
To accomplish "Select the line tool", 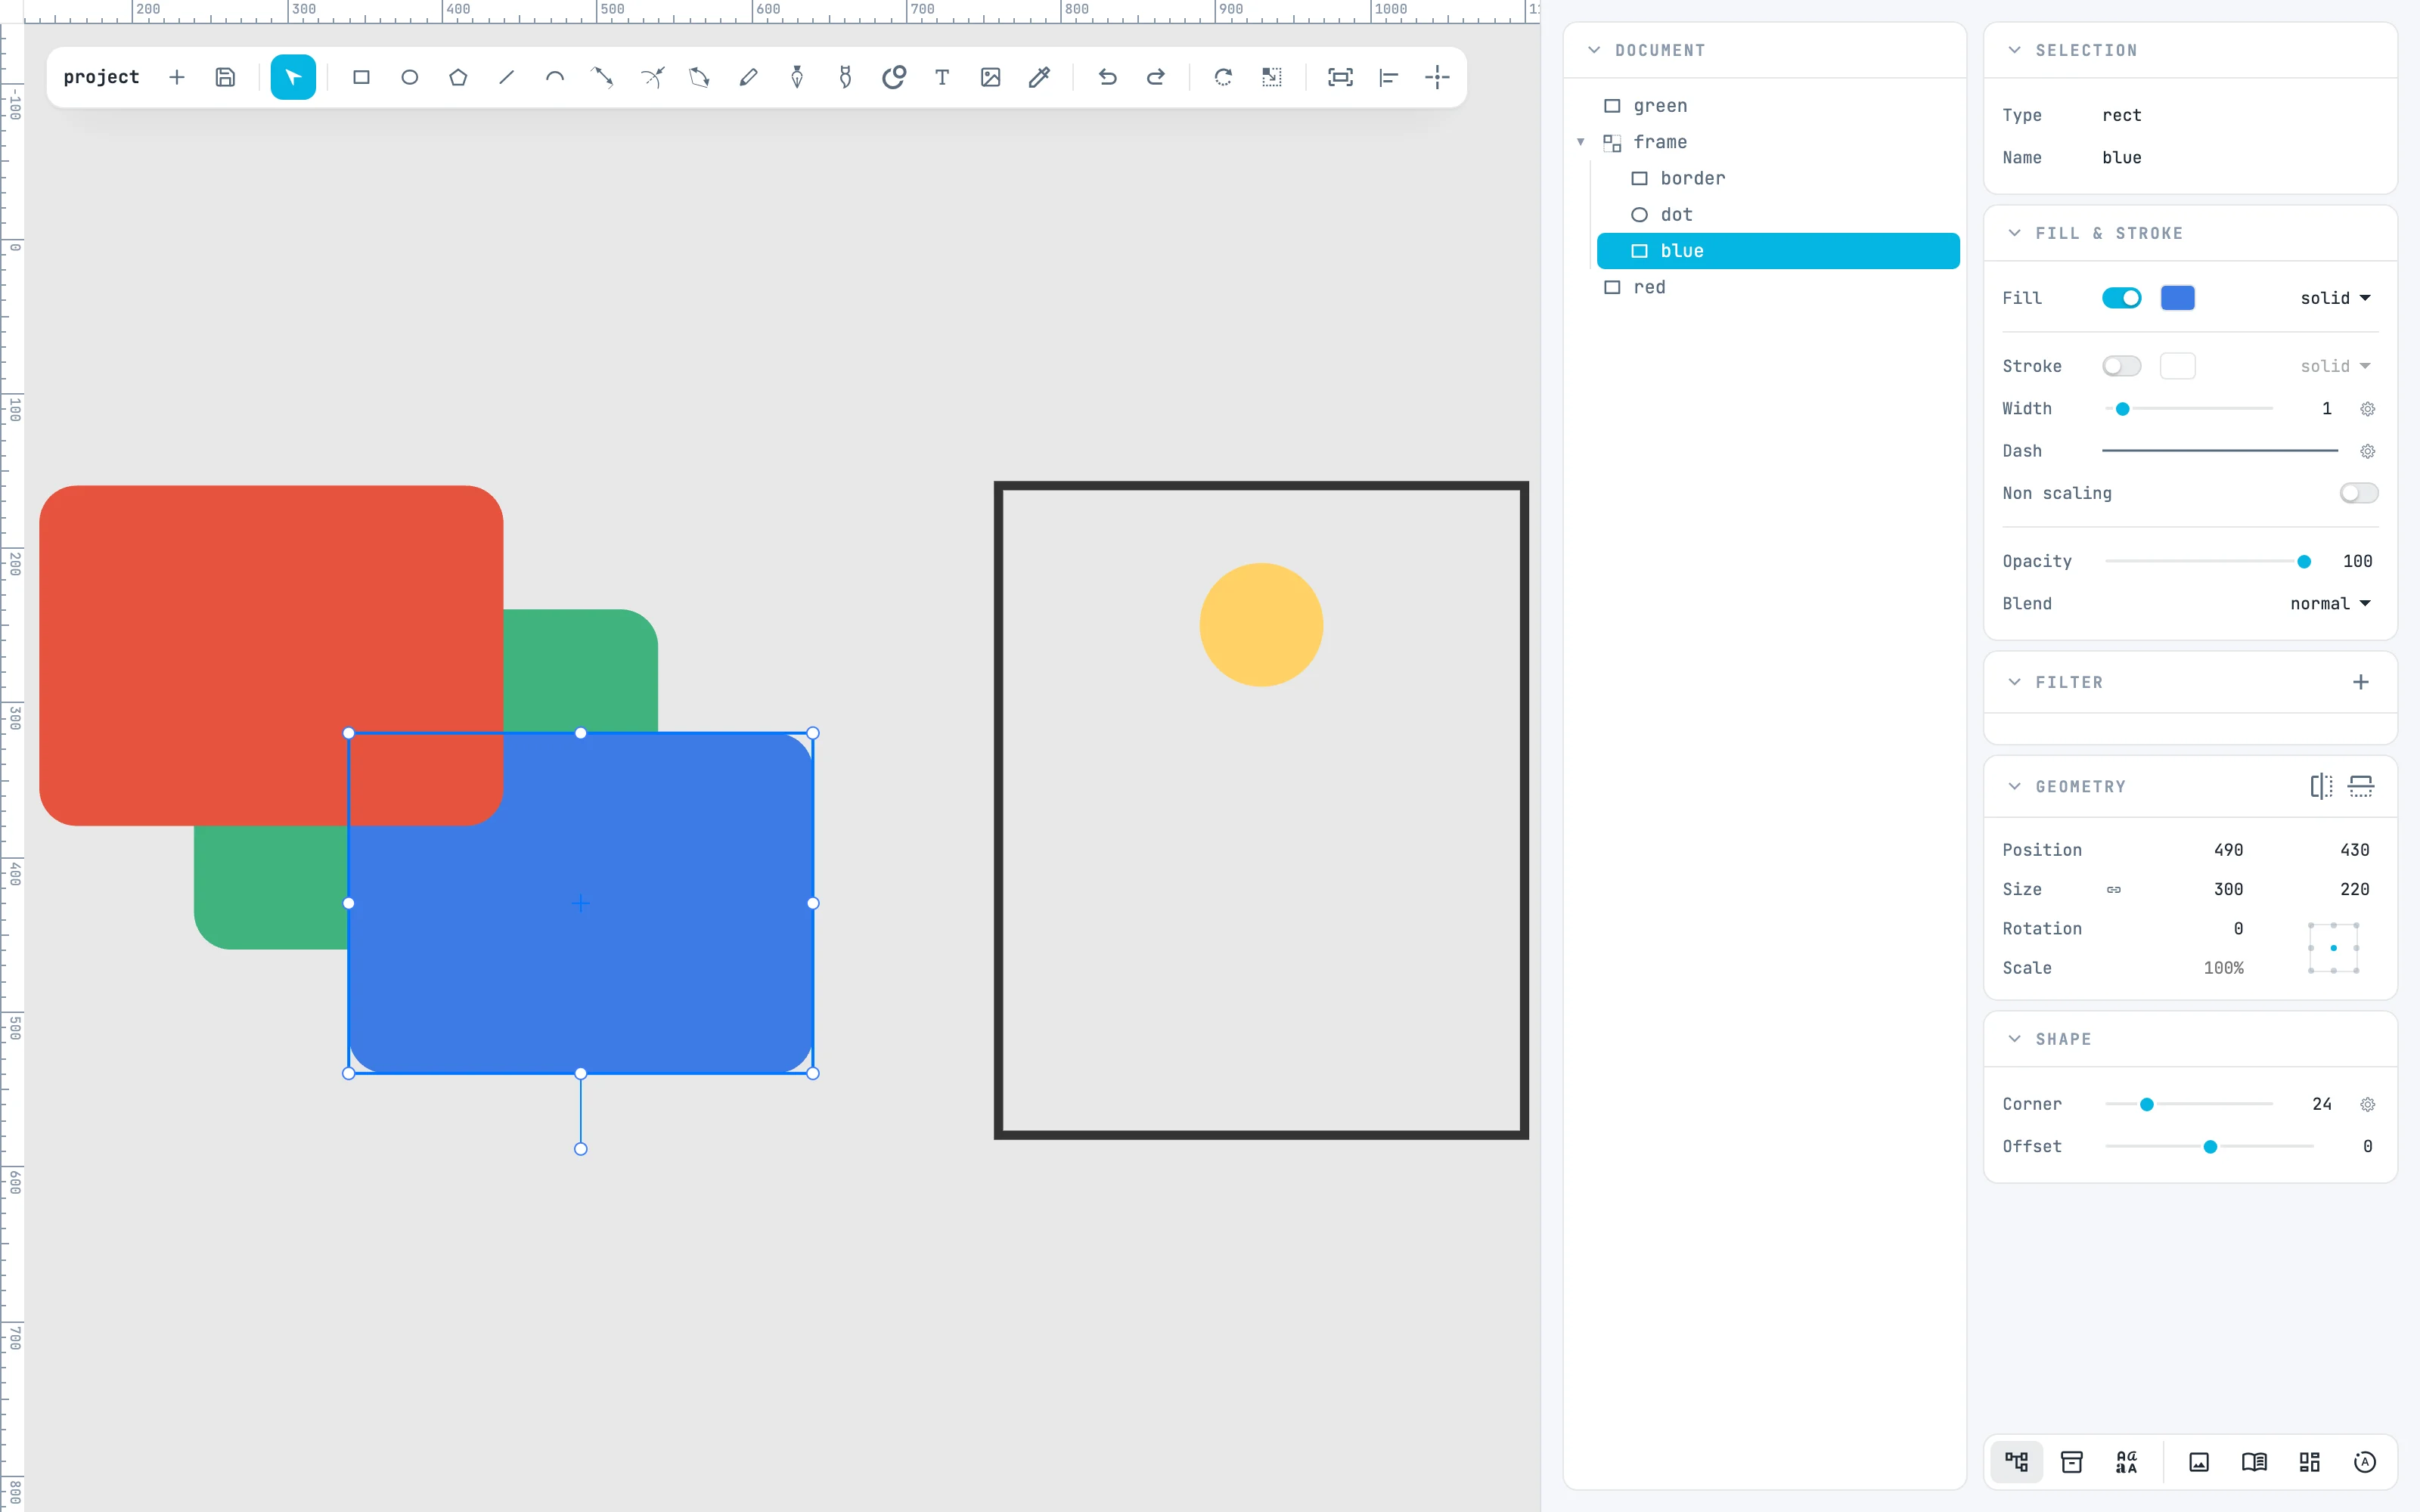I will [506, 77].
